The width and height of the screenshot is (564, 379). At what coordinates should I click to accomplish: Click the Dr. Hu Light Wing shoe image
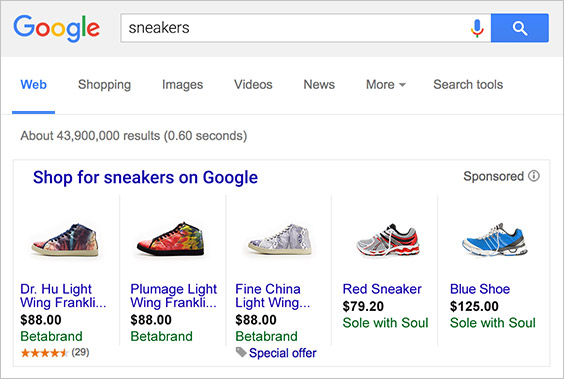[x=65, y=239]
